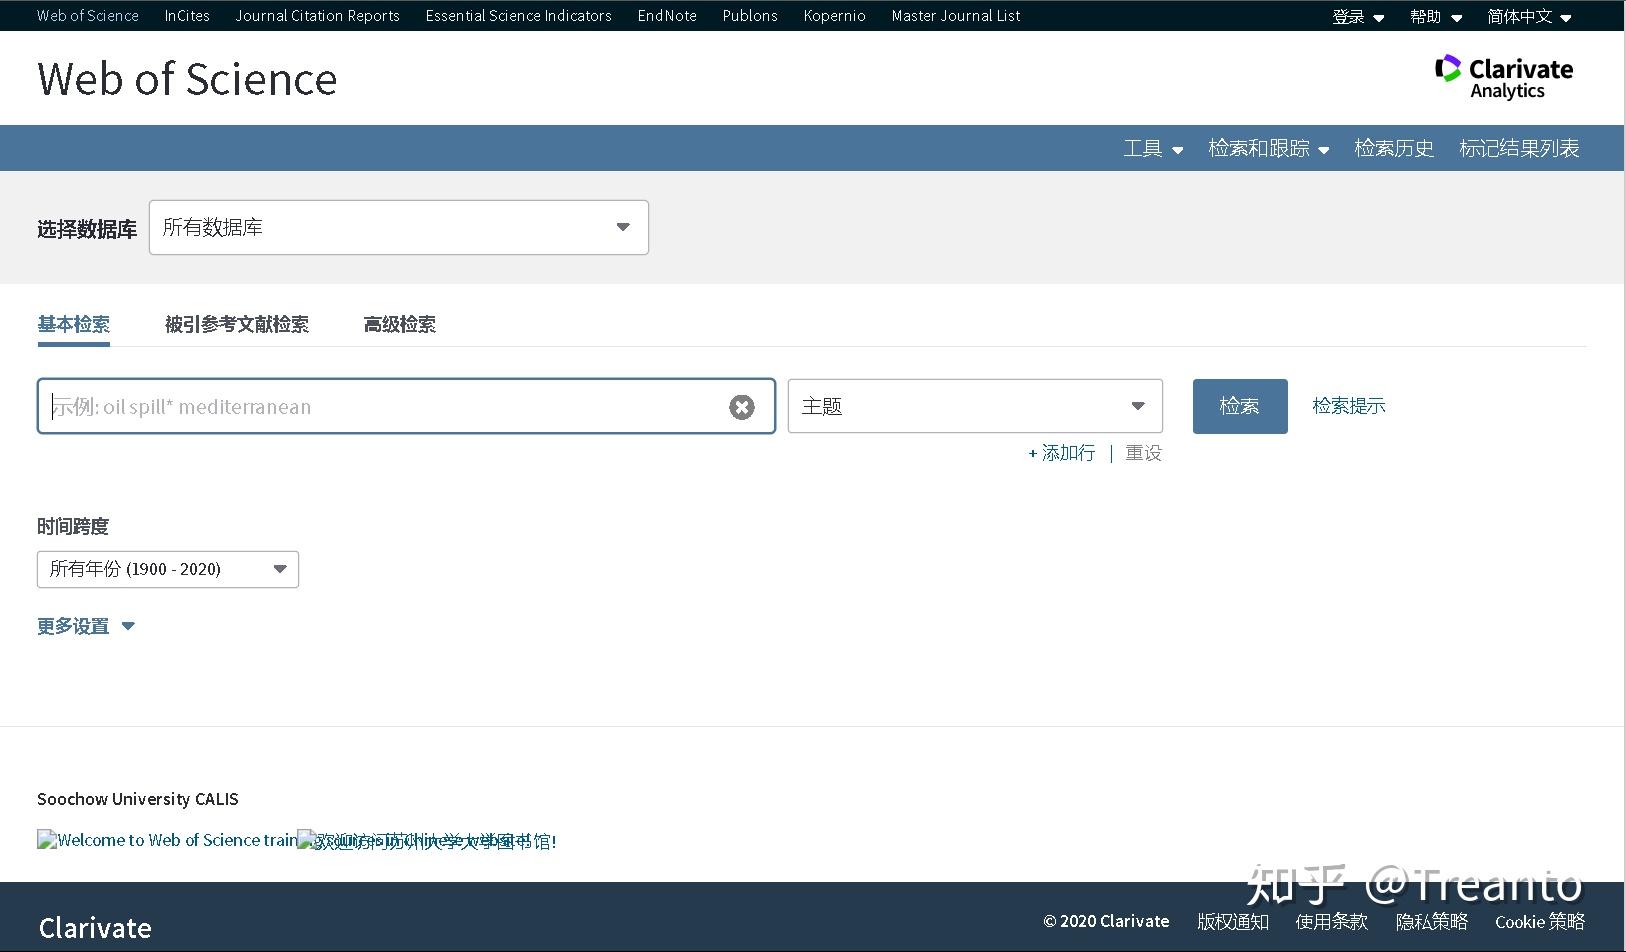Open the Master Journal List link

pos(956,16)
